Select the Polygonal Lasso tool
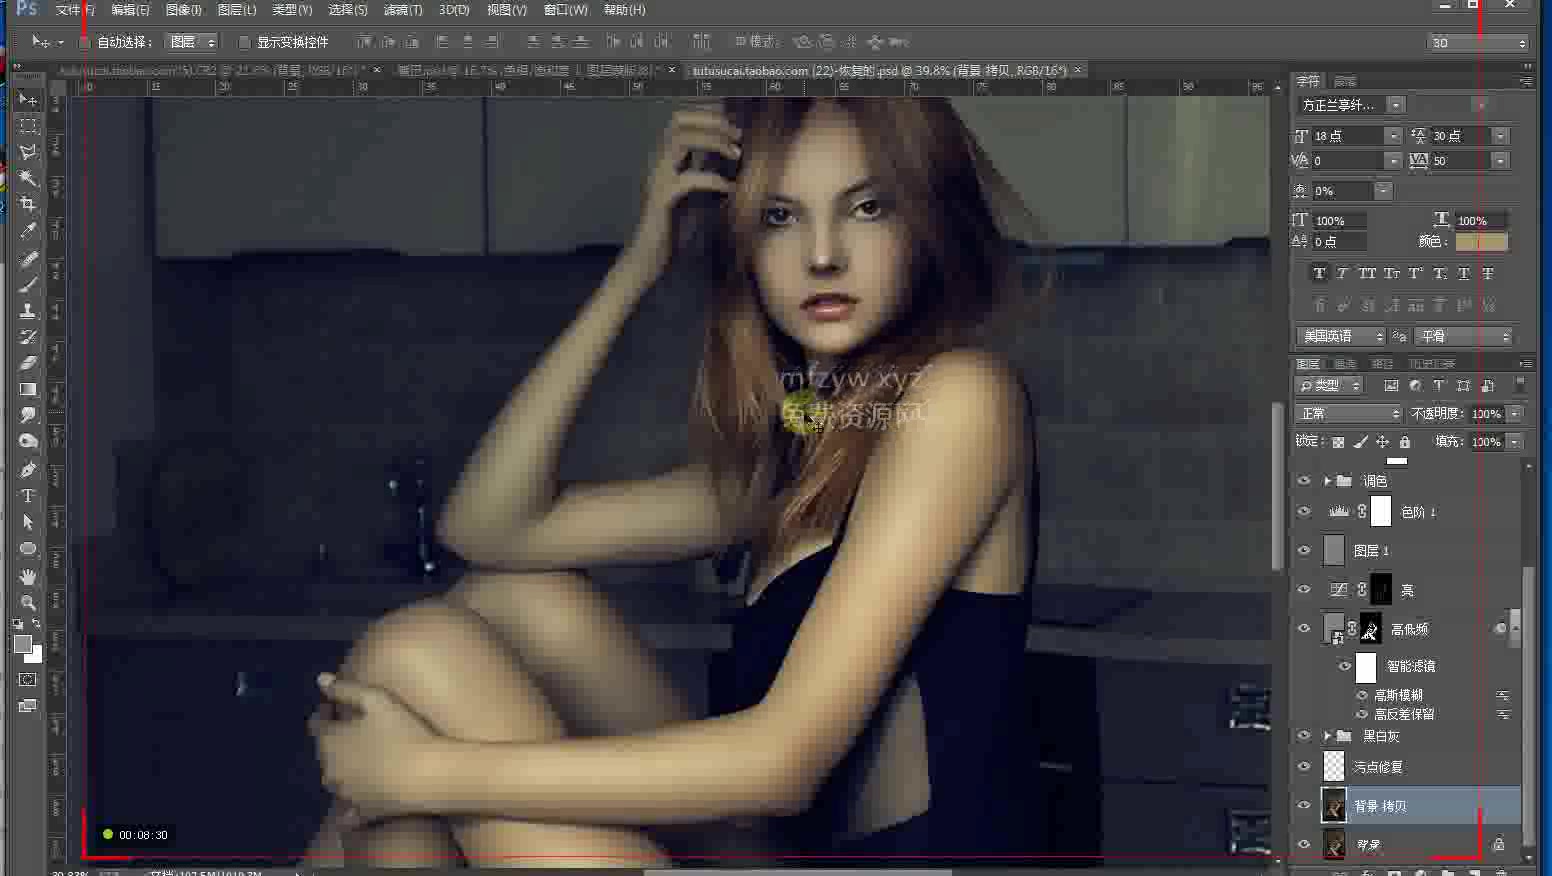 pyautogui.click(x=28, y=152)
